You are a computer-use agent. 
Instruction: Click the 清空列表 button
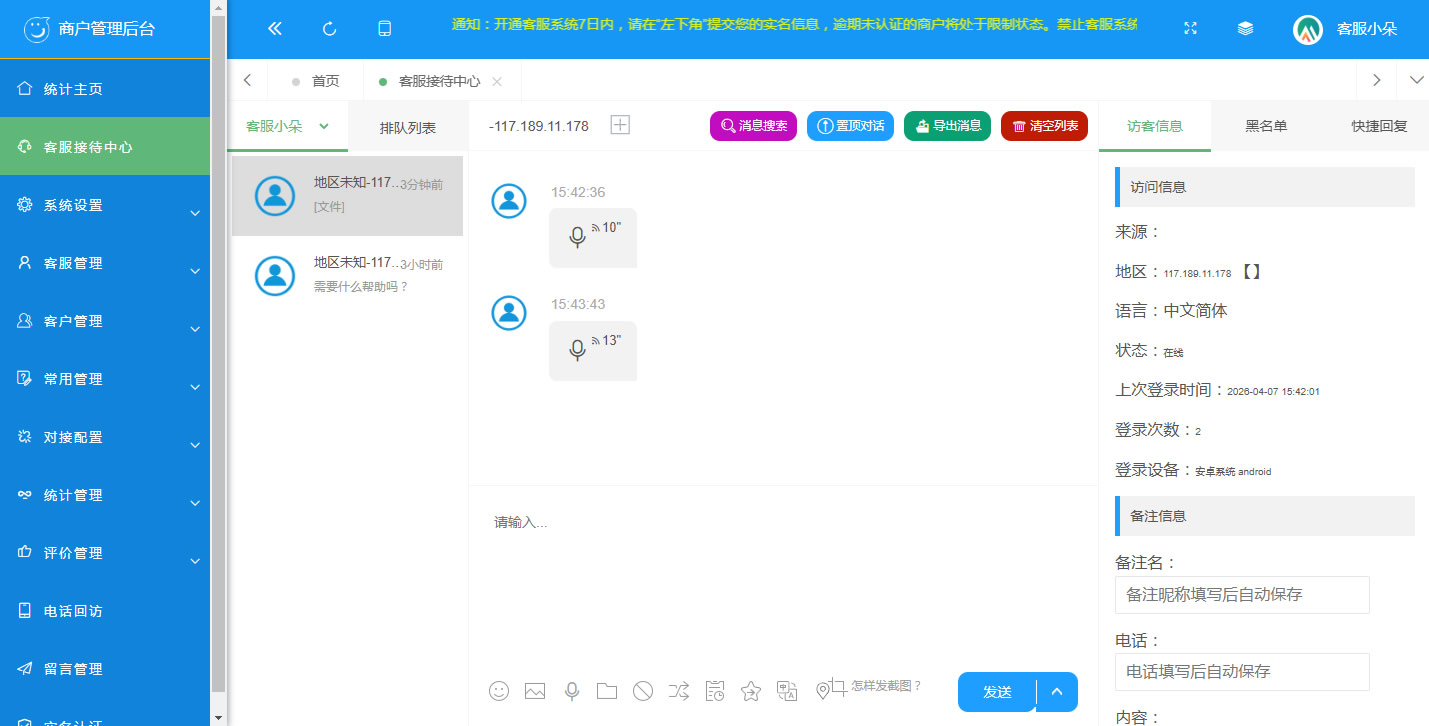pos(1044,126)
